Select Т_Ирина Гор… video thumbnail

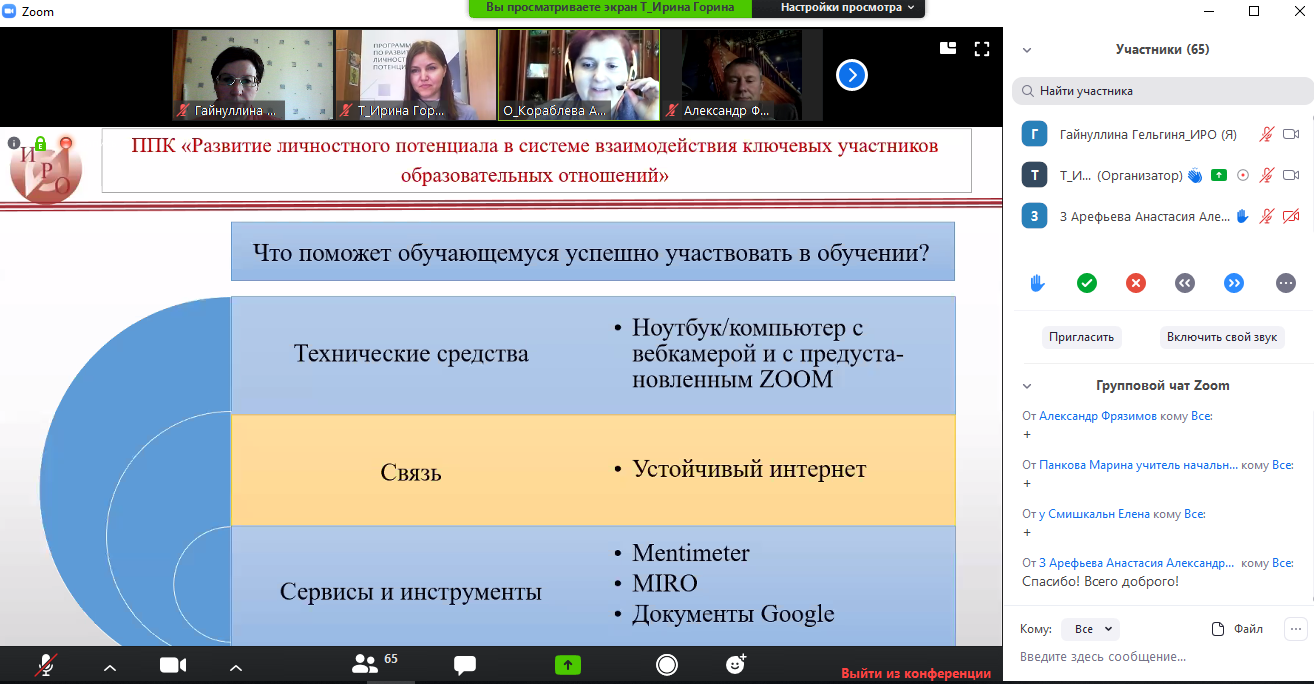[415, 75]
